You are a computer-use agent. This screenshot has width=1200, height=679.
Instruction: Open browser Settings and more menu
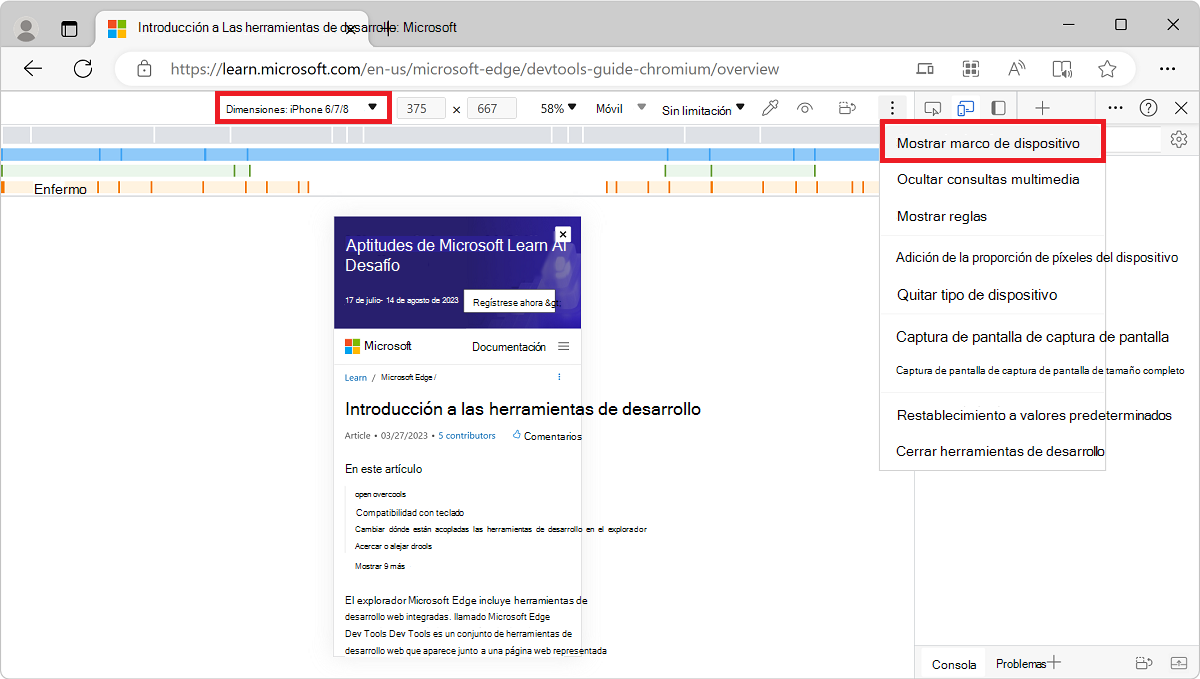click(1167, 69)
